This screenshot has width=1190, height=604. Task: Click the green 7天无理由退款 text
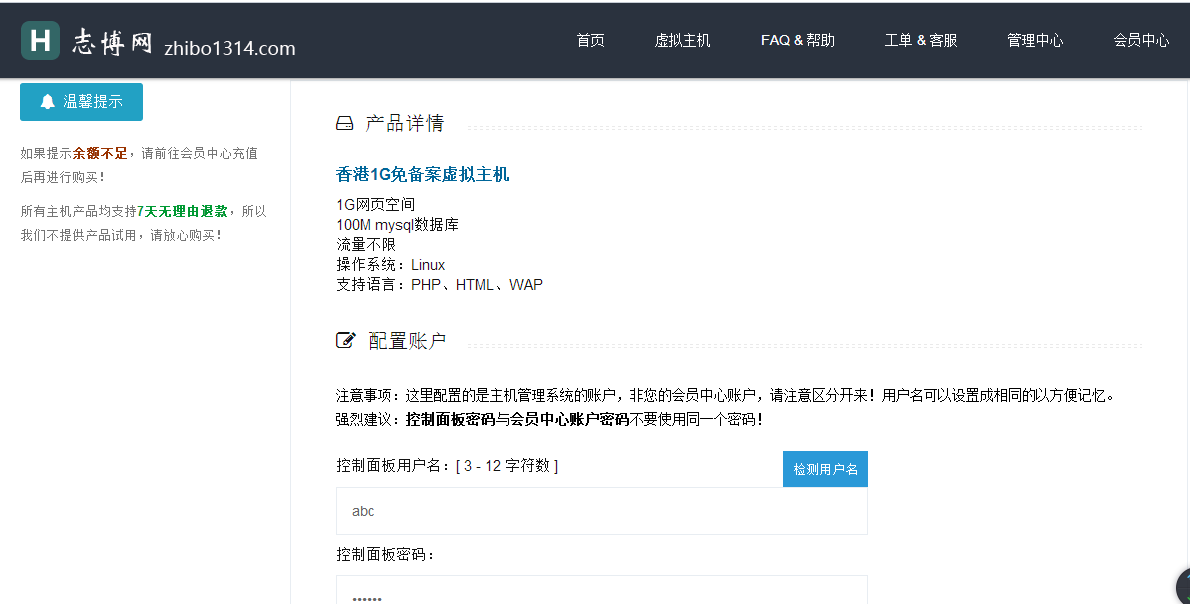click(x=182, y=212)
